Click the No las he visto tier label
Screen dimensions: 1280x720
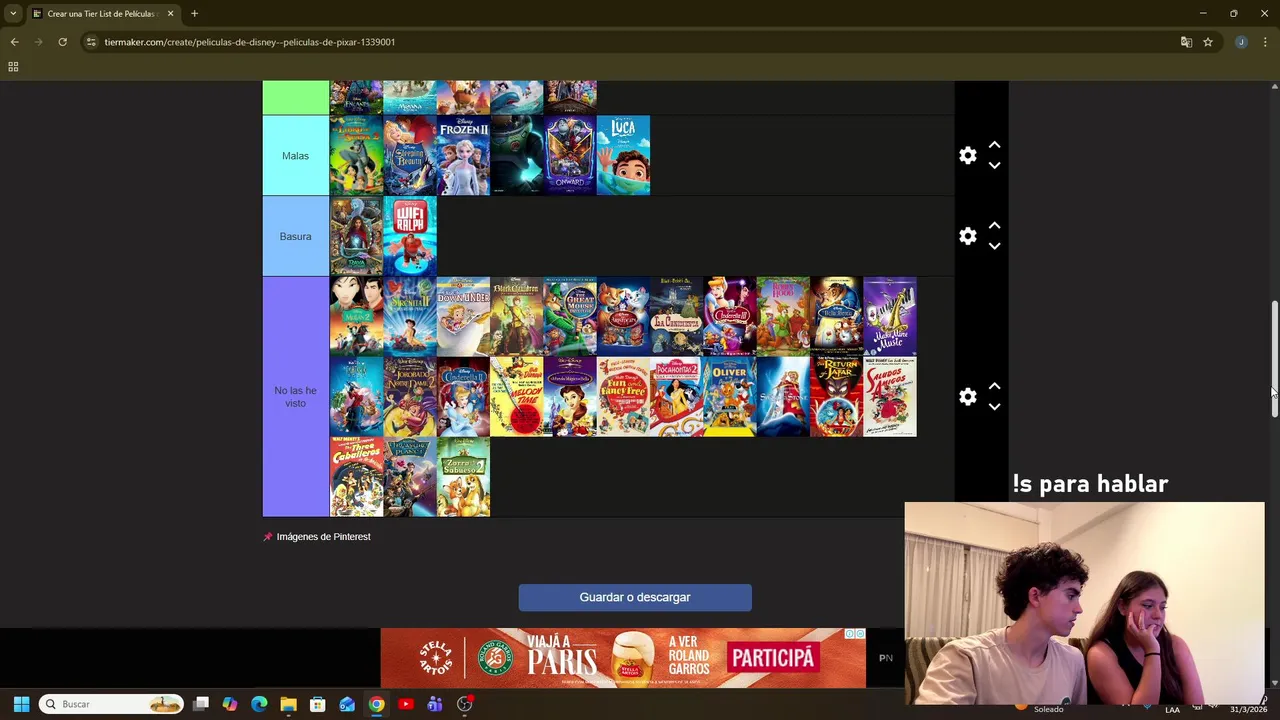pos(295,397)
